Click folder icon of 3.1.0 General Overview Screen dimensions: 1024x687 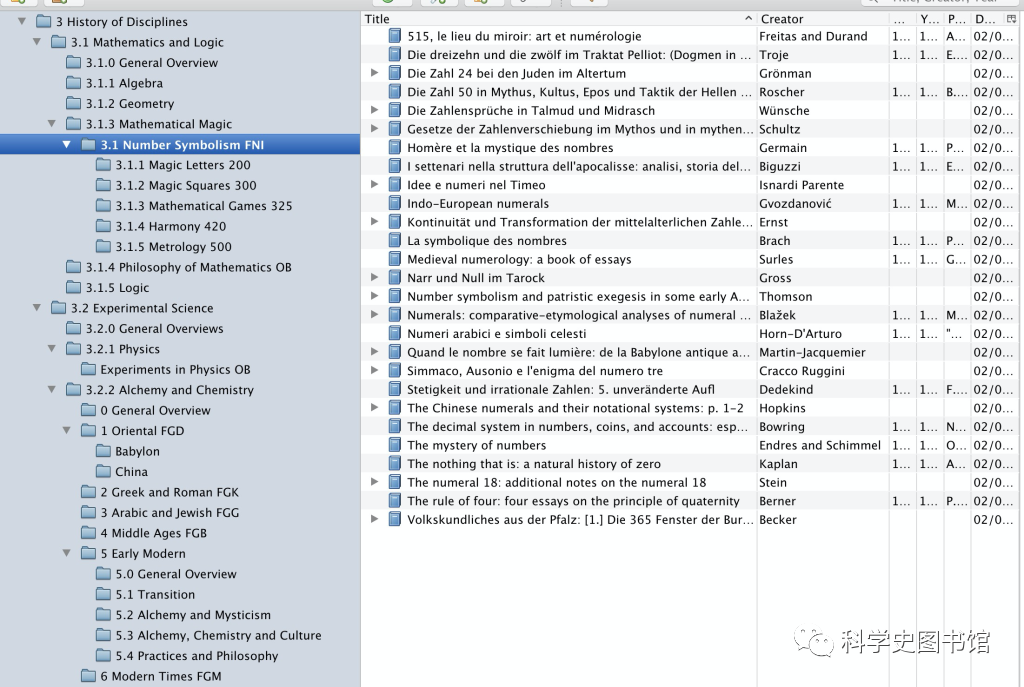(74, 63)
